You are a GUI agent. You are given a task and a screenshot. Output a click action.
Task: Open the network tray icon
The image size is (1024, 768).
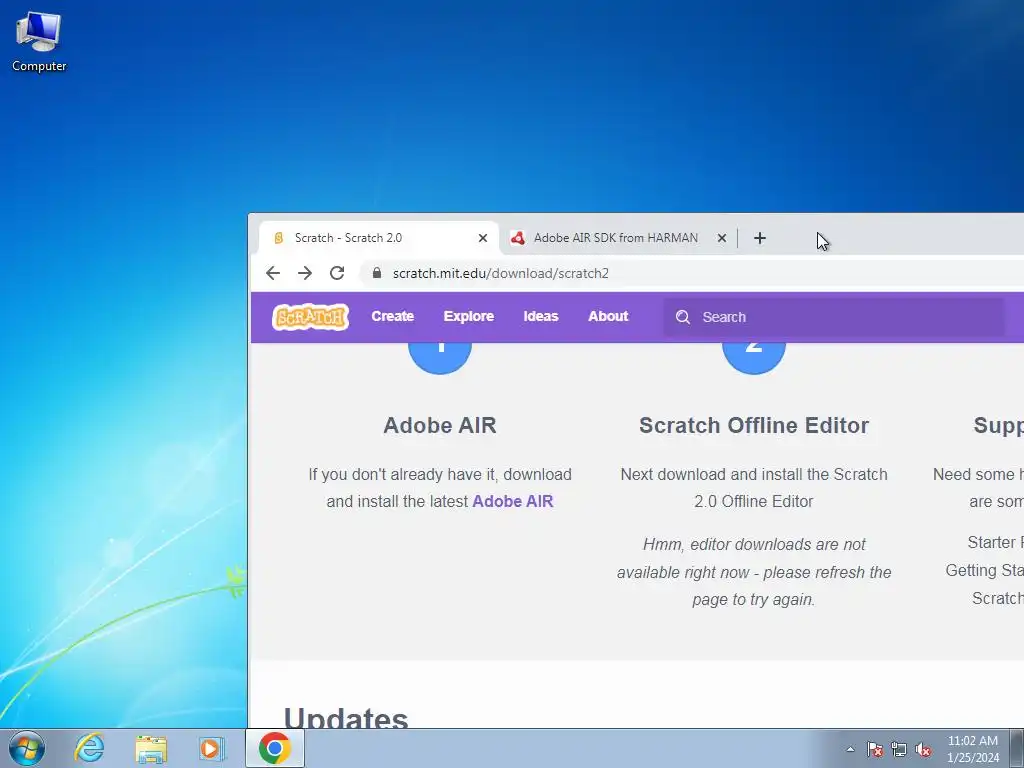pyautogui.click(x=899, y=749)
